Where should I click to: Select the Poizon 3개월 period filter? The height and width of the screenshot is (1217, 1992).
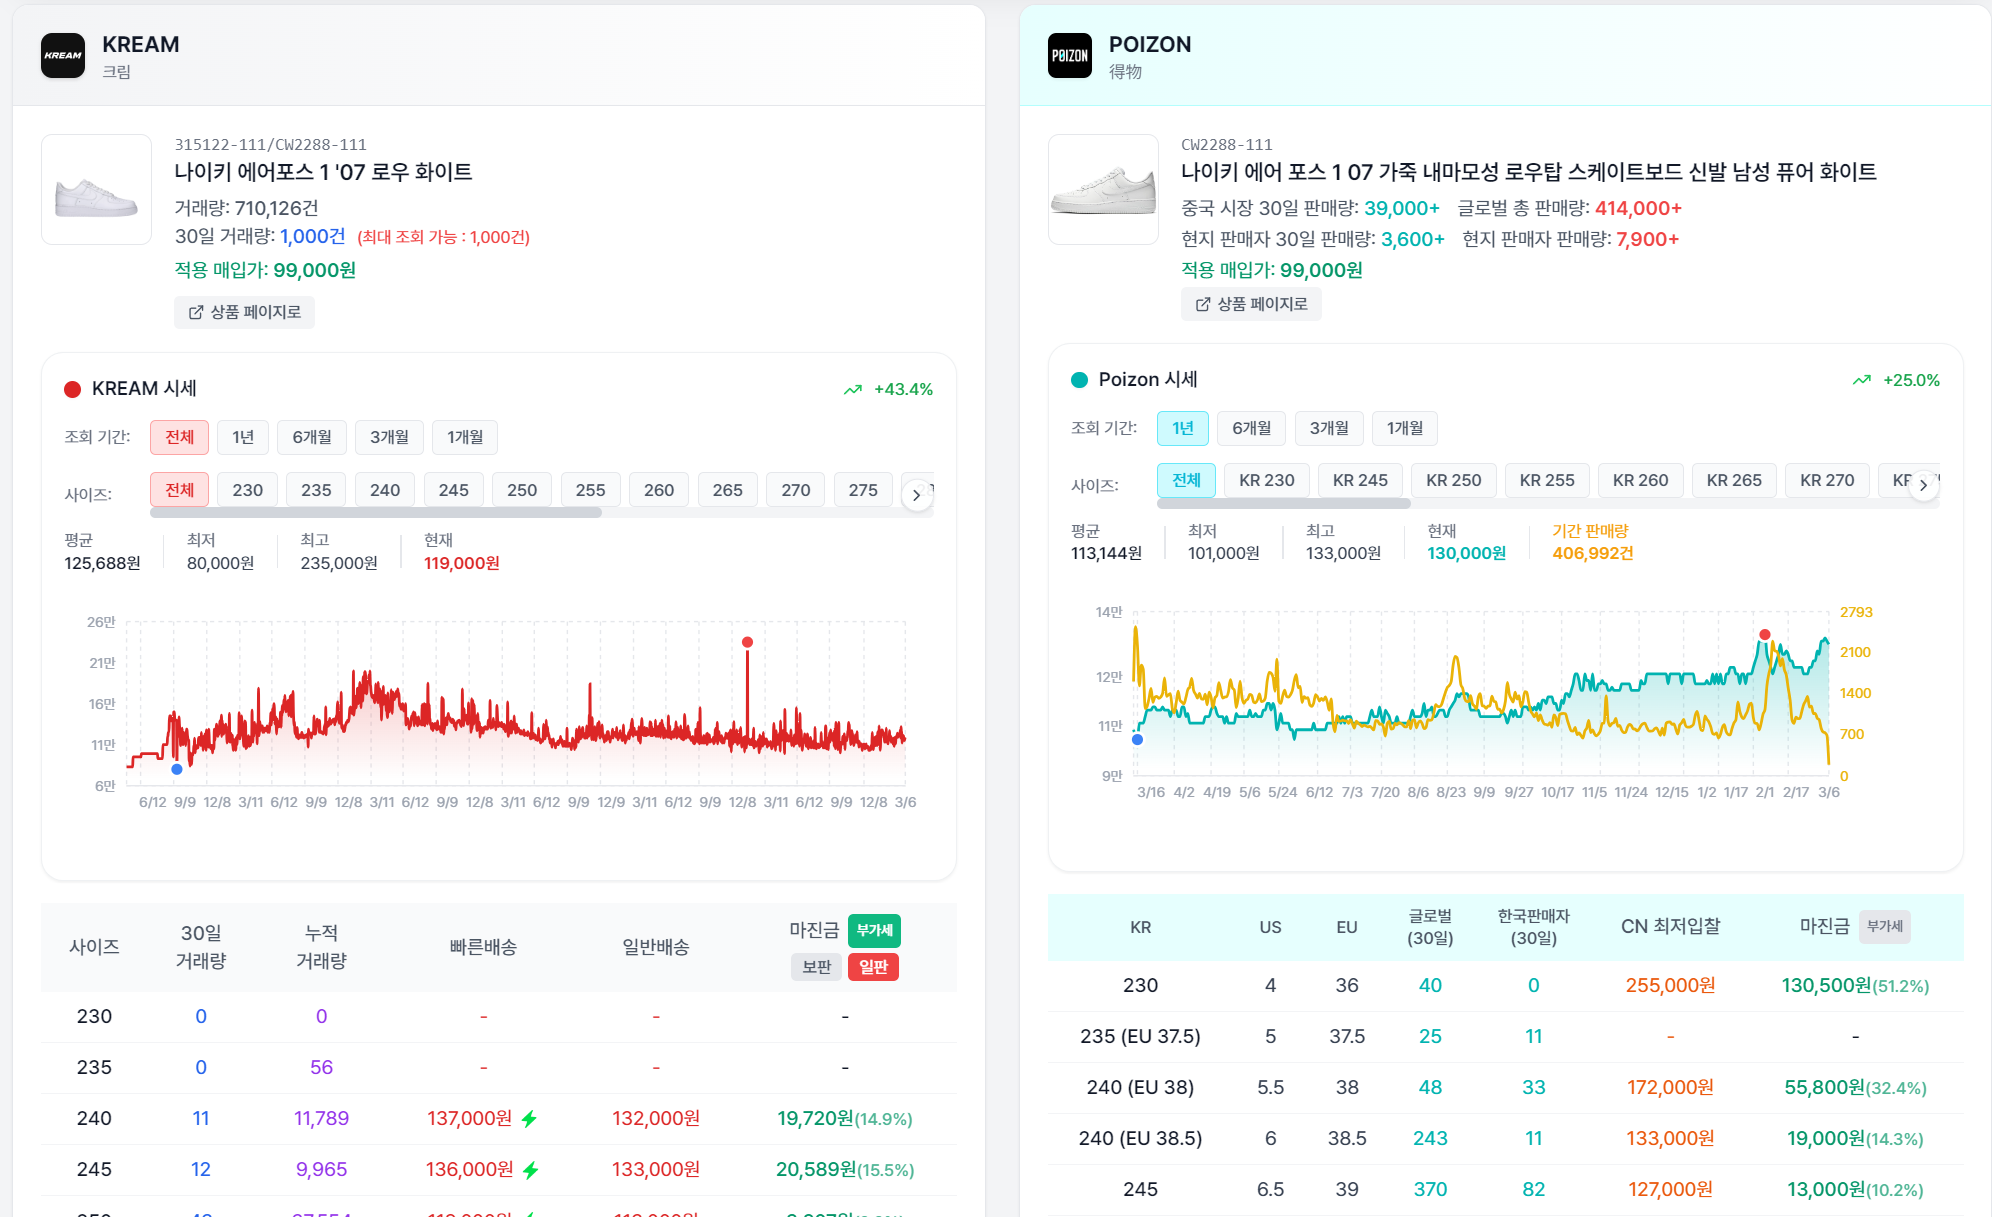(x=1329, y=428)
